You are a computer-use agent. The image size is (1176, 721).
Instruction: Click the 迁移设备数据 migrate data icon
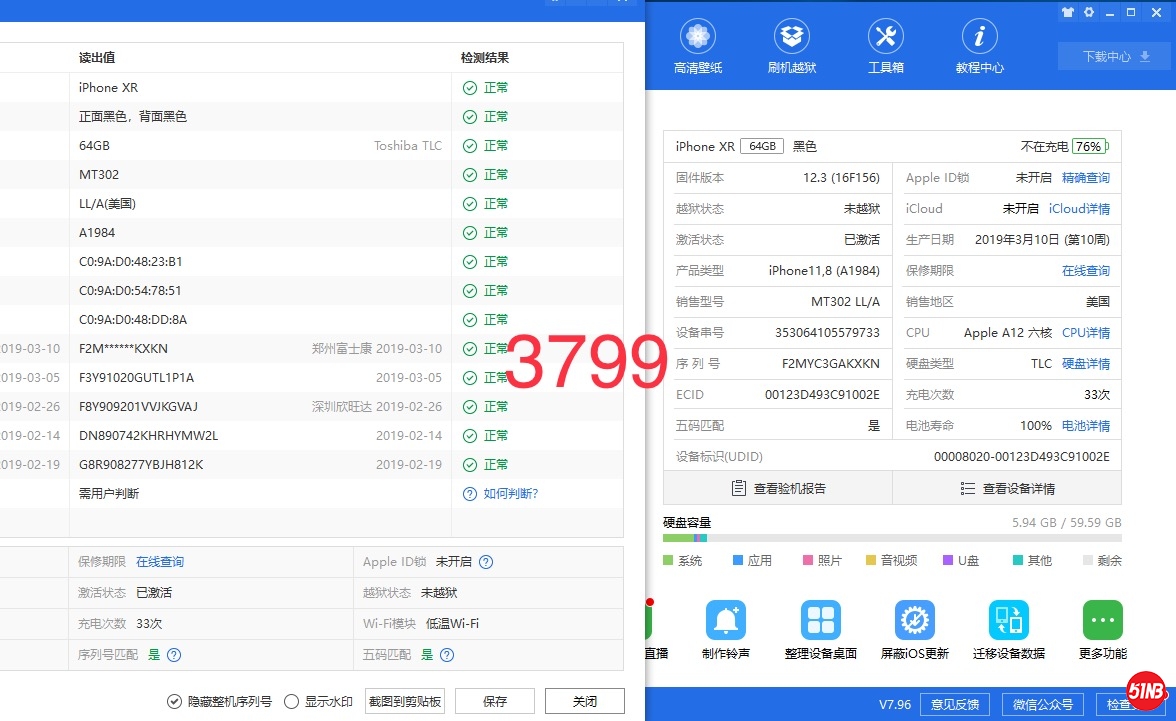1008,621
